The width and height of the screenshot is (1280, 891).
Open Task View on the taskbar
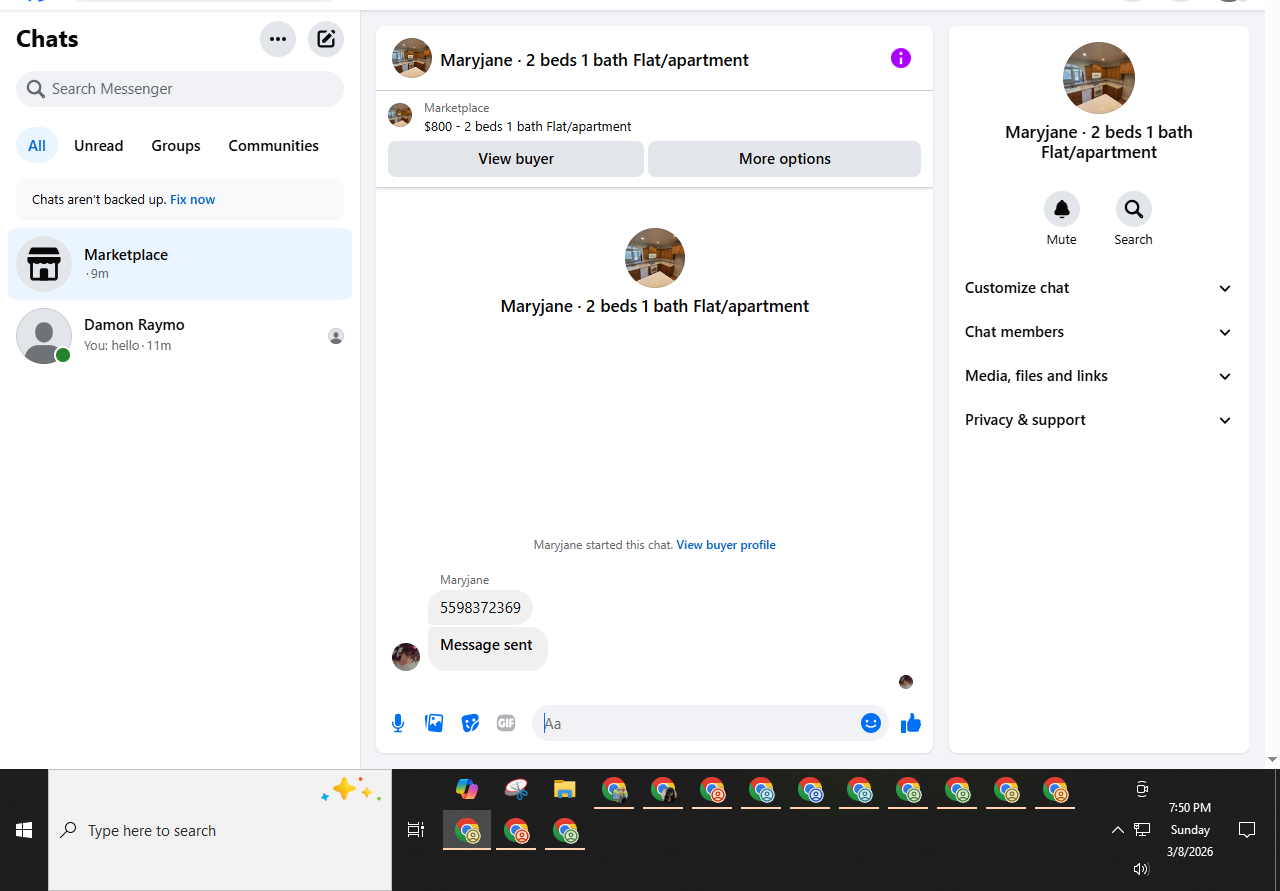pos(416,830)
